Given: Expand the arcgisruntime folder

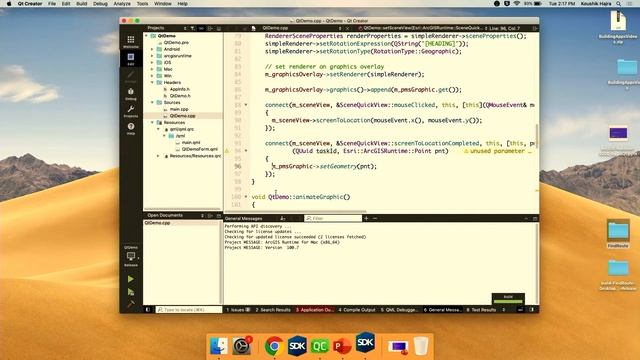Looking at the screenshot, I should click(153, 56).
